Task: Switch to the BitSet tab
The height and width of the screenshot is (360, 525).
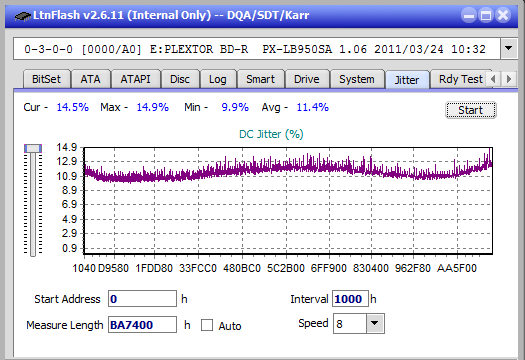Action: [47, 79]
